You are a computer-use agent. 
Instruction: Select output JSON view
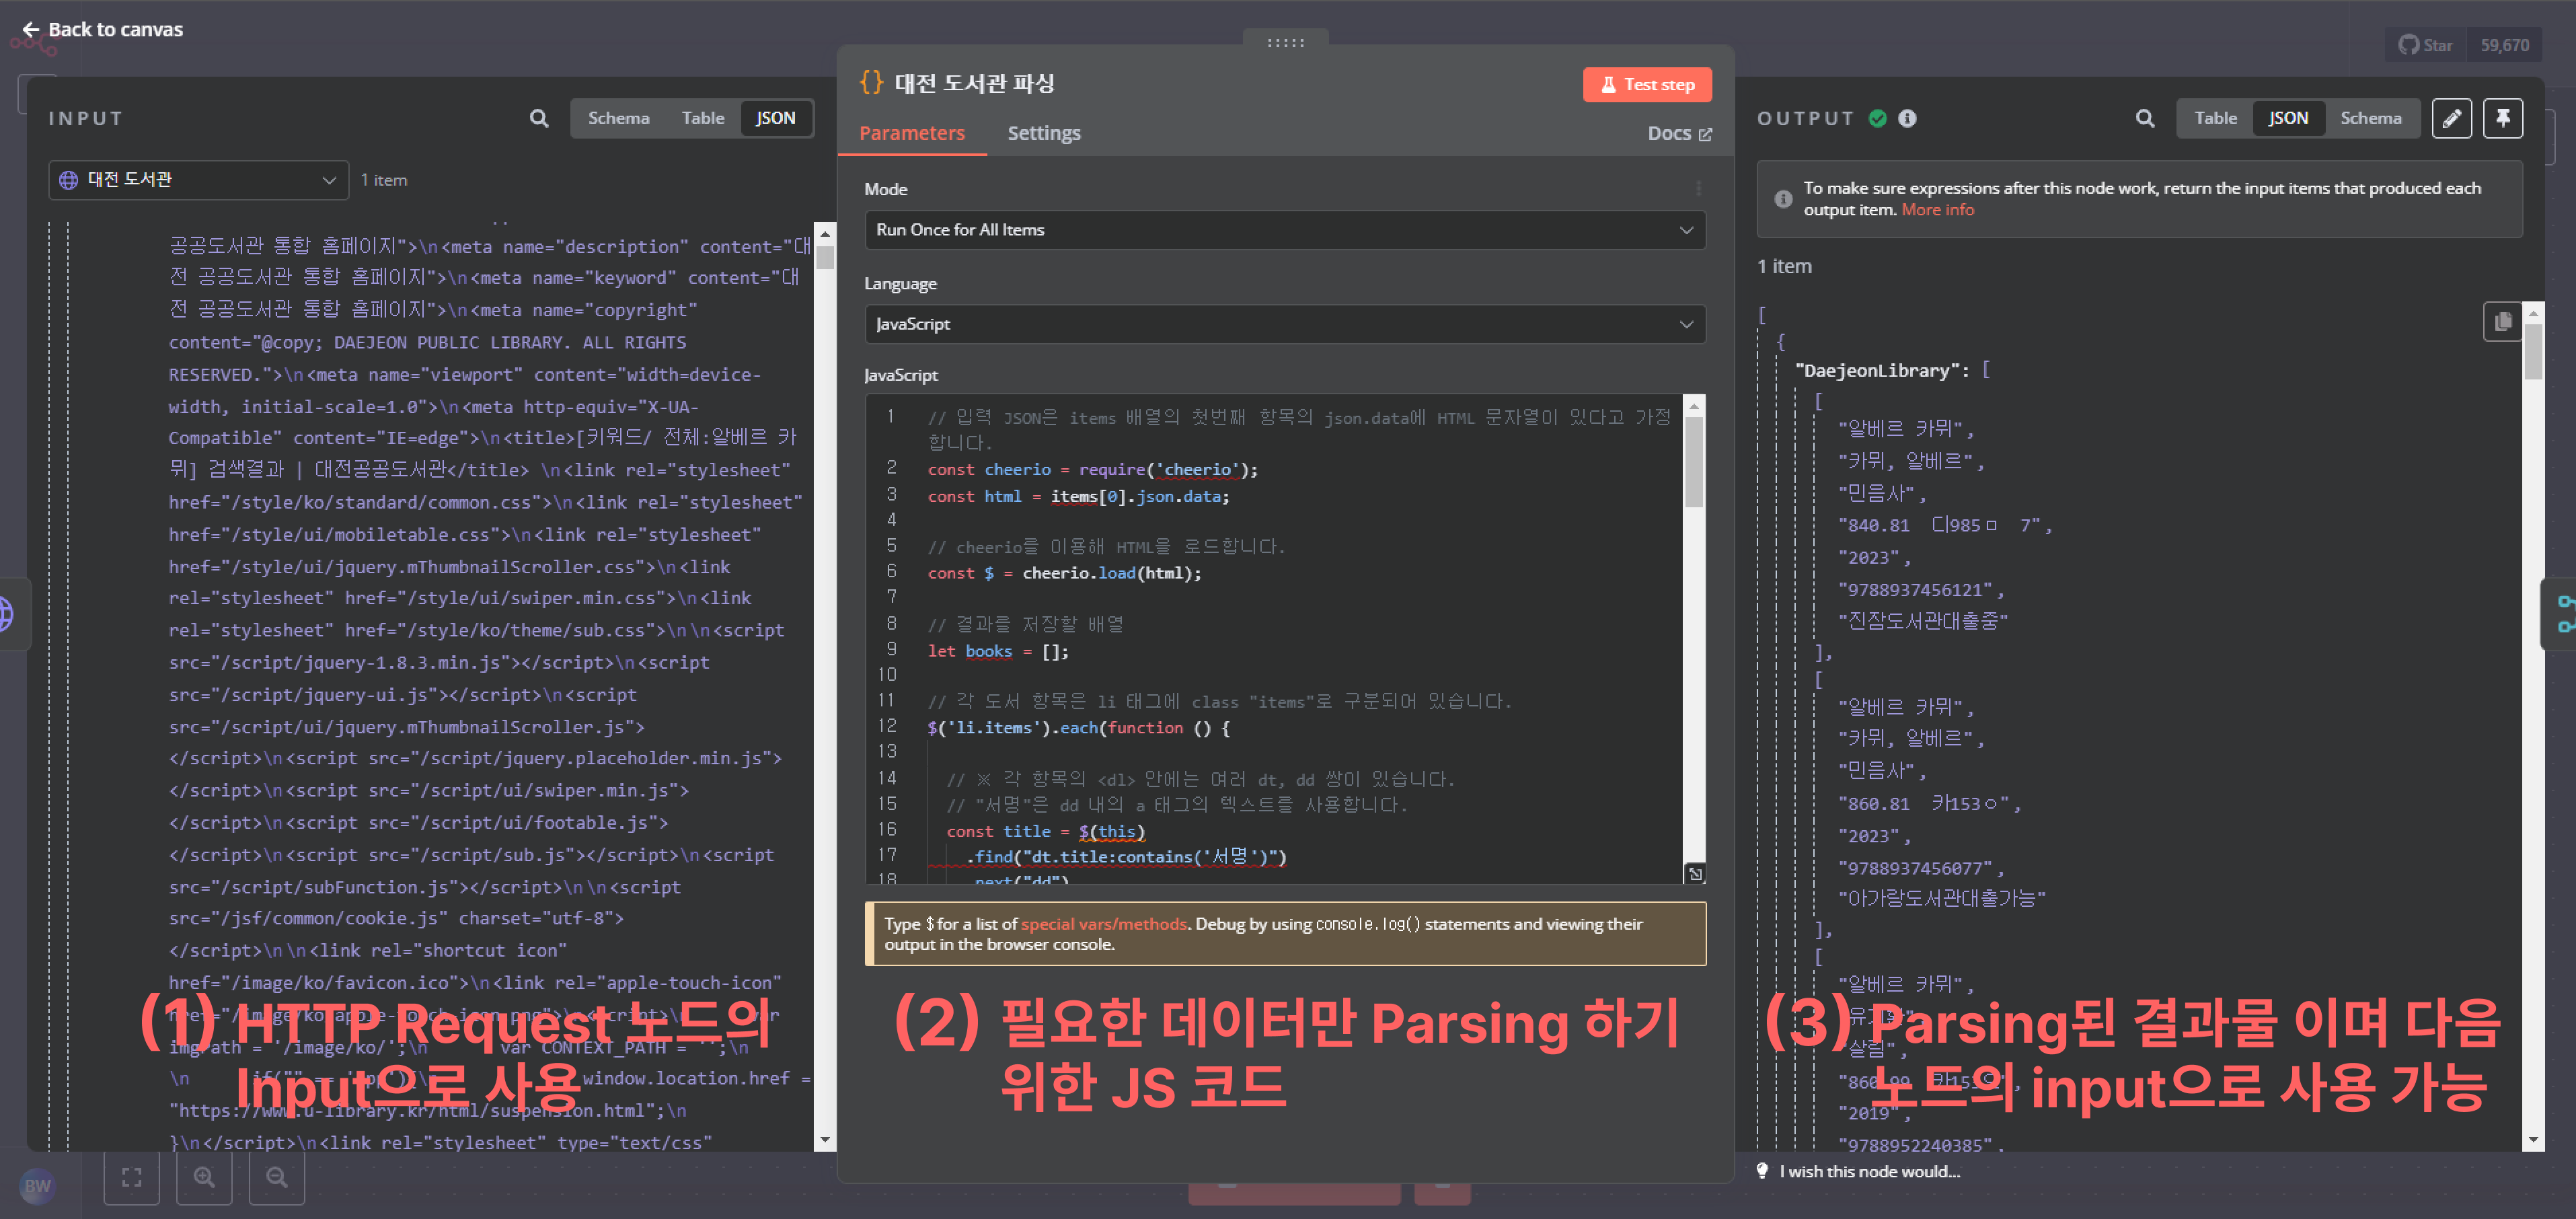[x=2287, y=118]
